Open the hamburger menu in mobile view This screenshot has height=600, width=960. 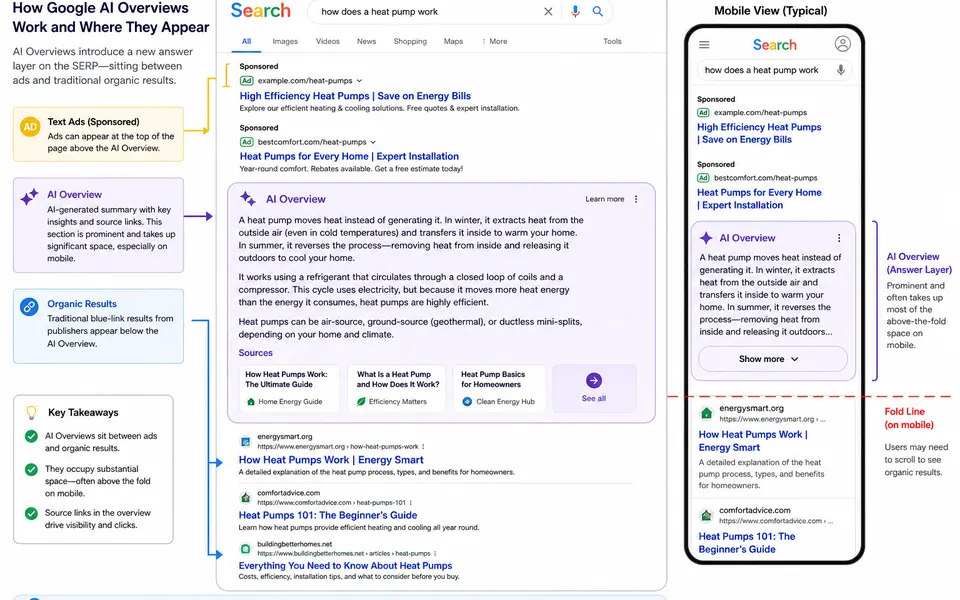point(704,45)
